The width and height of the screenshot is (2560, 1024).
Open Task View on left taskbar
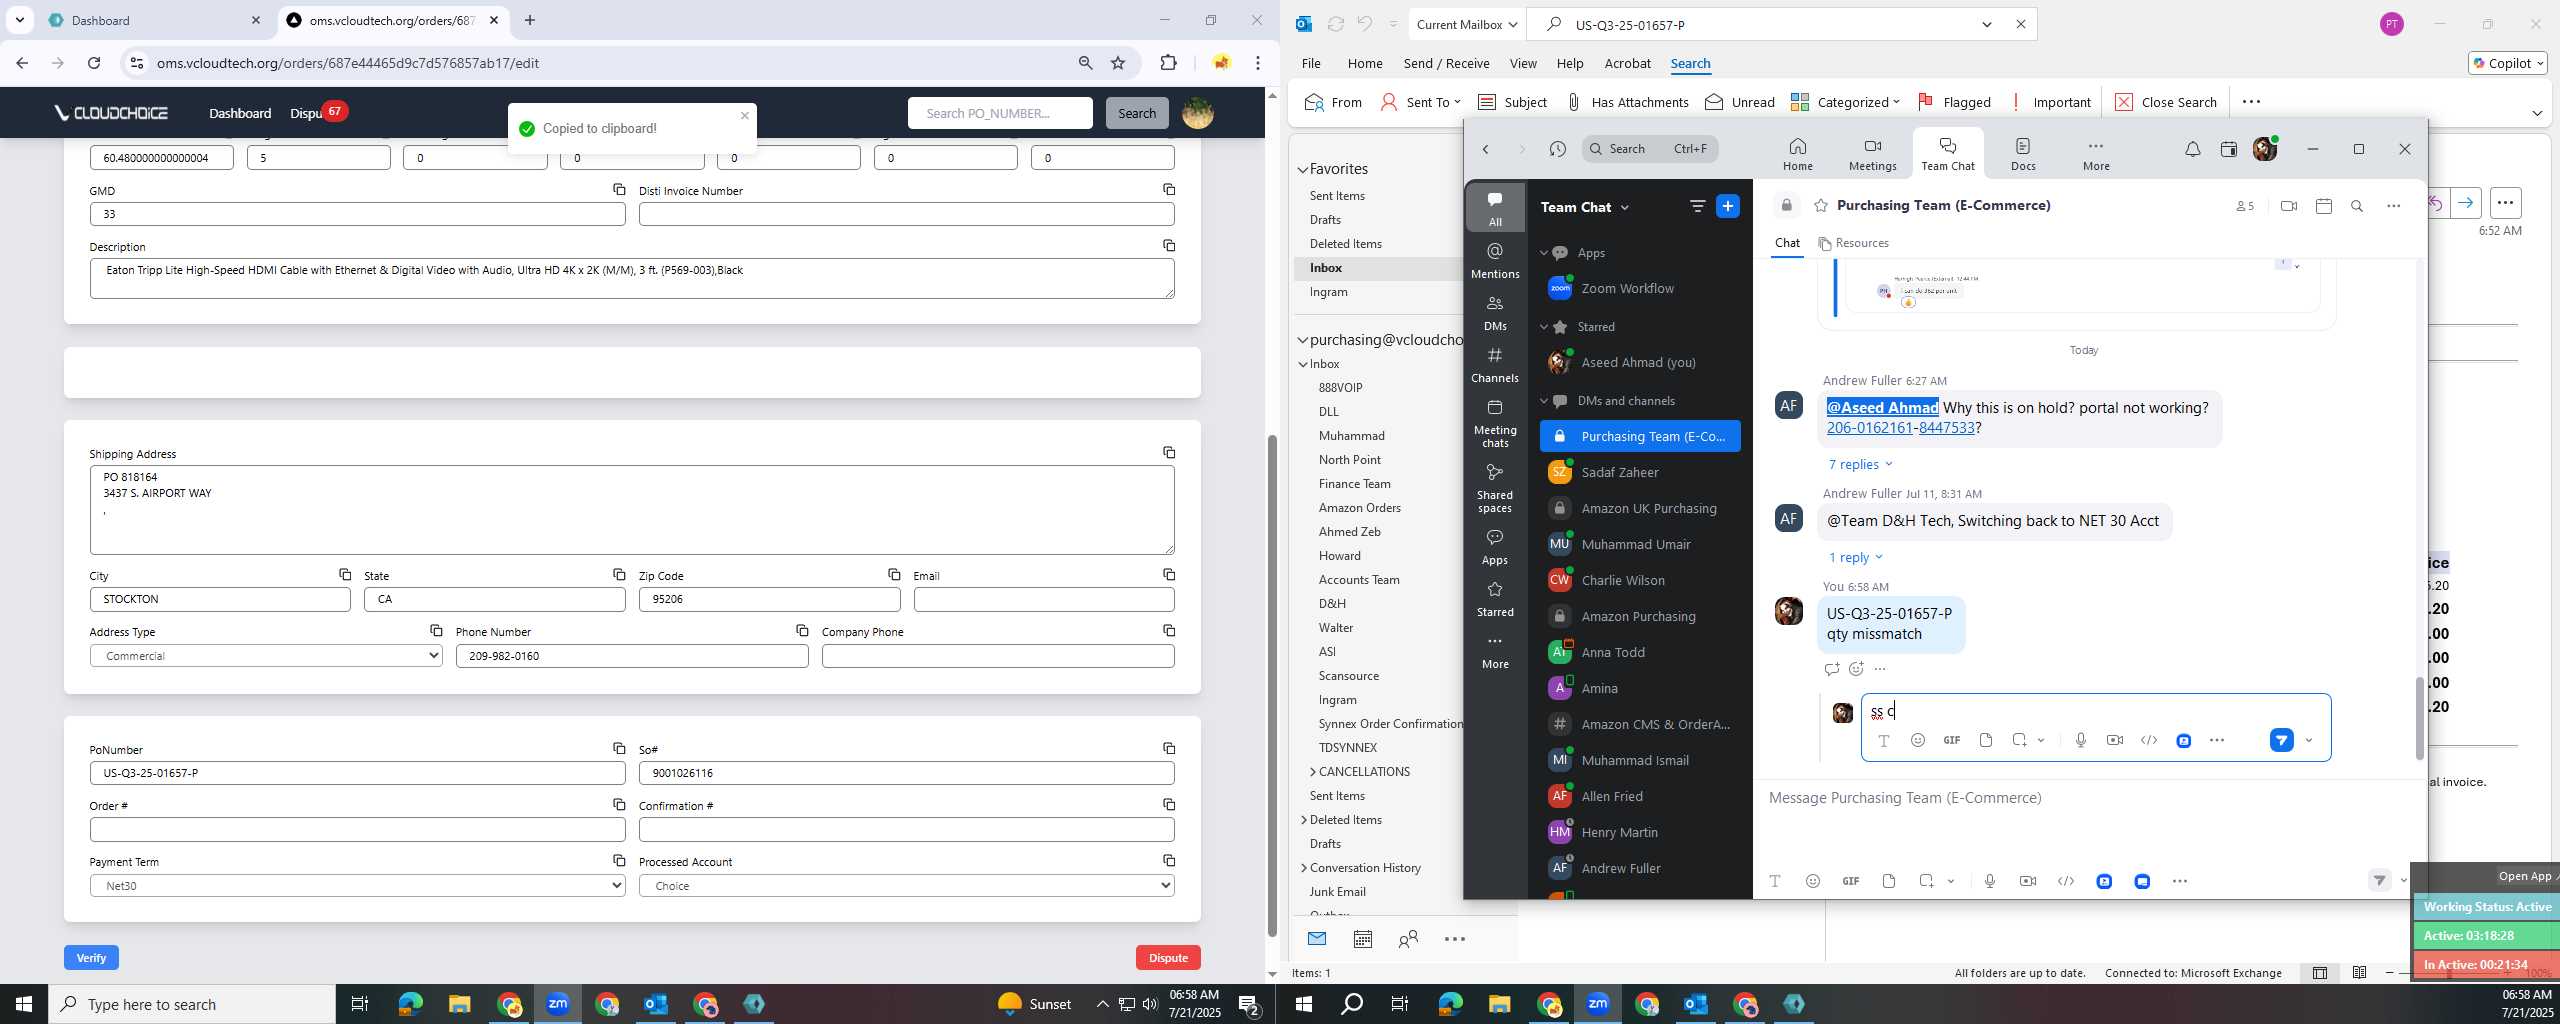coord(360,1004)
